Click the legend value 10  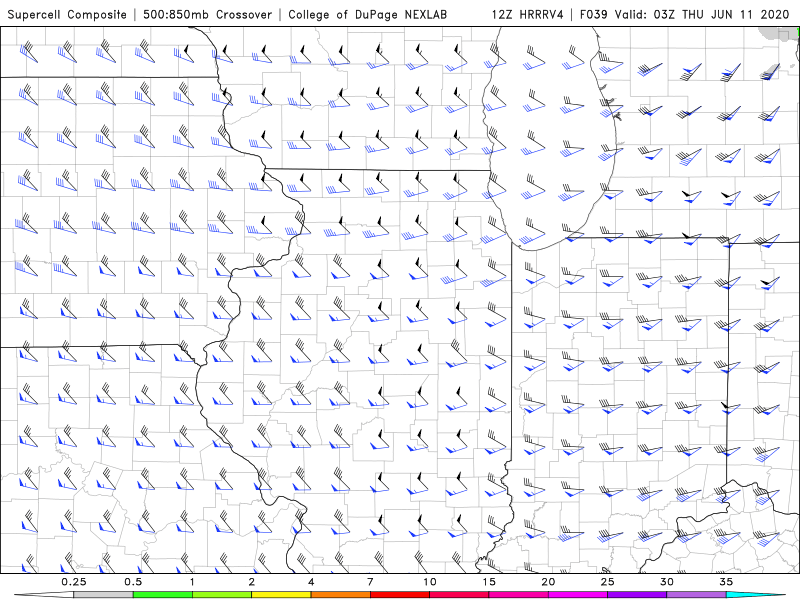click(430, 582)
